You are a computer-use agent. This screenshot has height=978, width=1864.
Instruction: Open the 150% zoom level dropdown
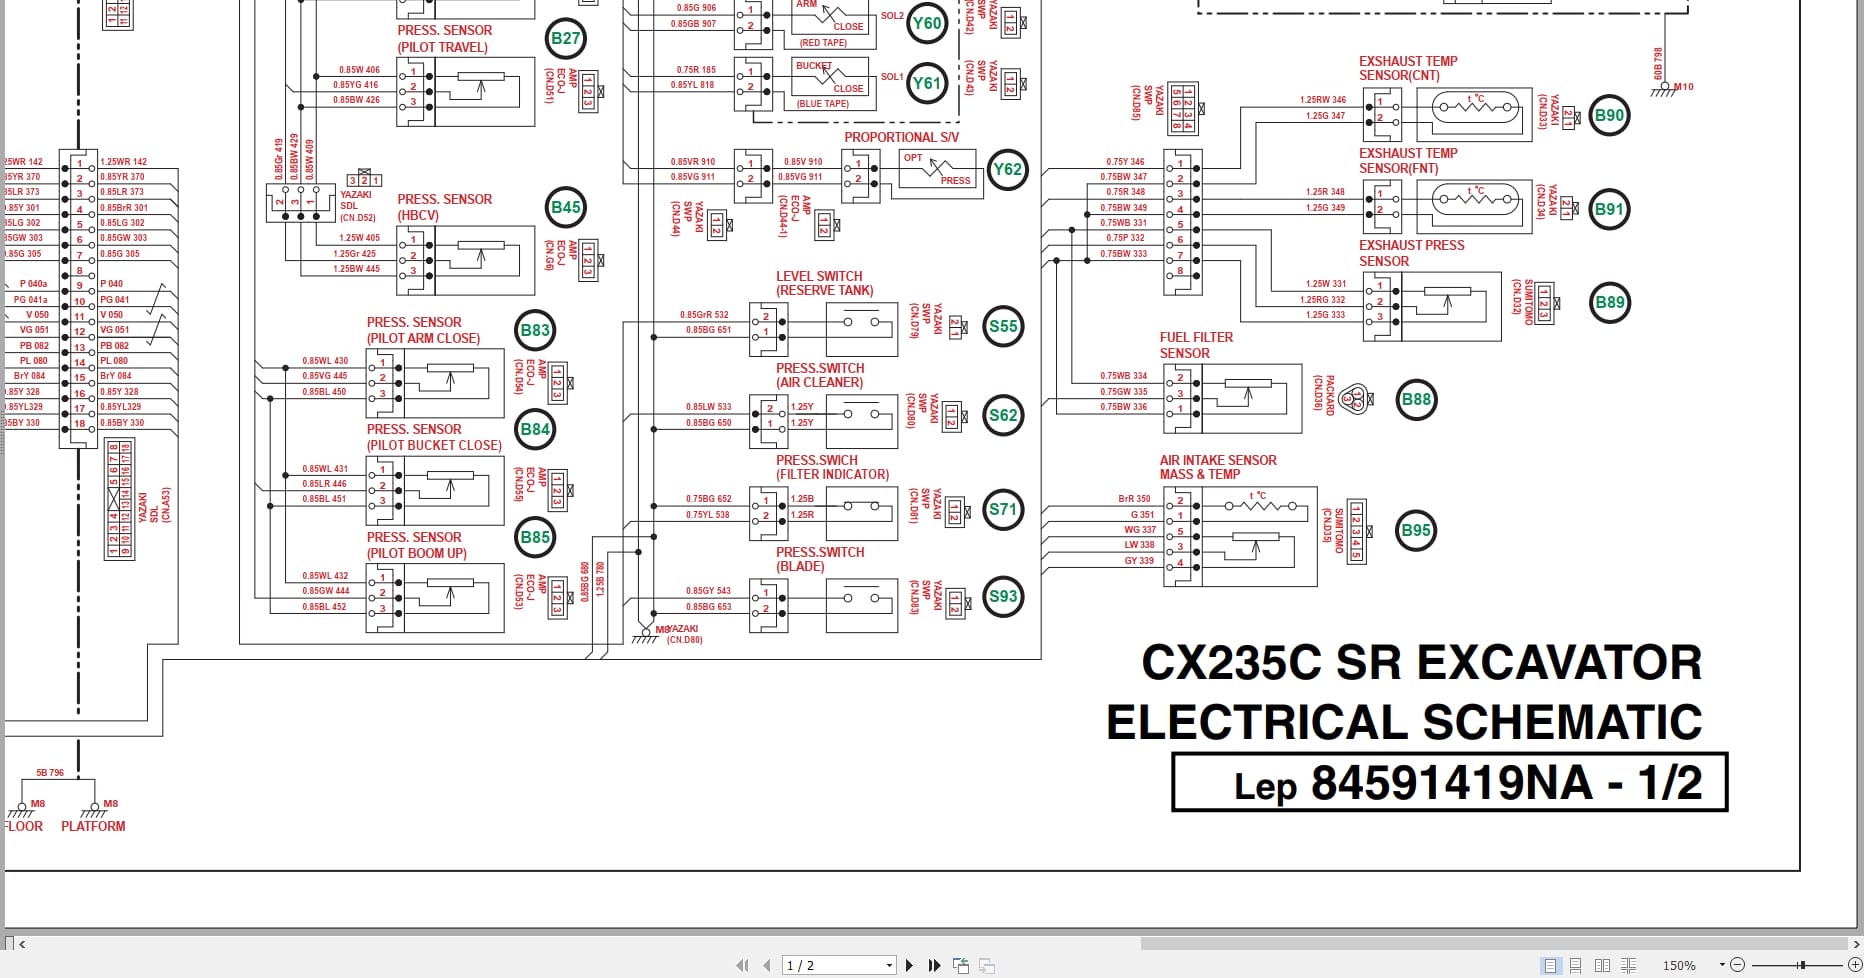1722,963
